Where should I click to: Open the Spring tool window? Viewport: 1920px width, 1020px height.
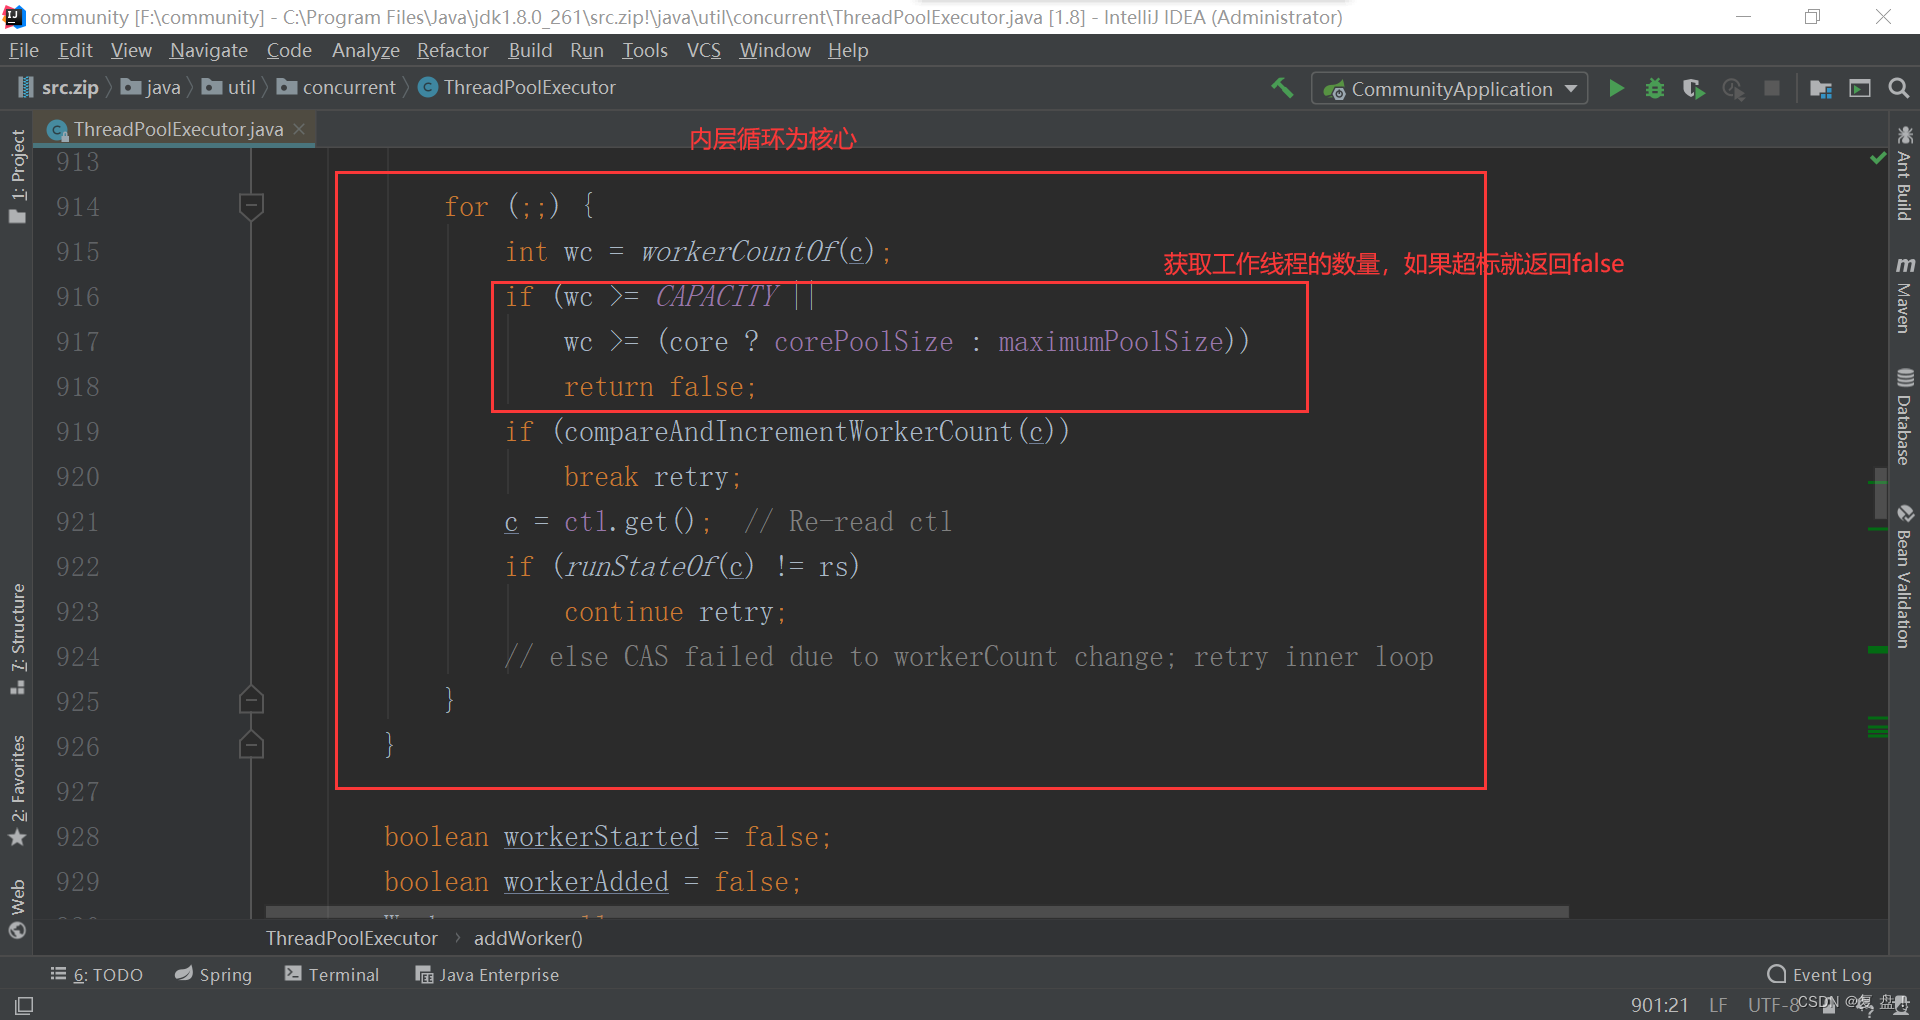(x=213, y=974)
